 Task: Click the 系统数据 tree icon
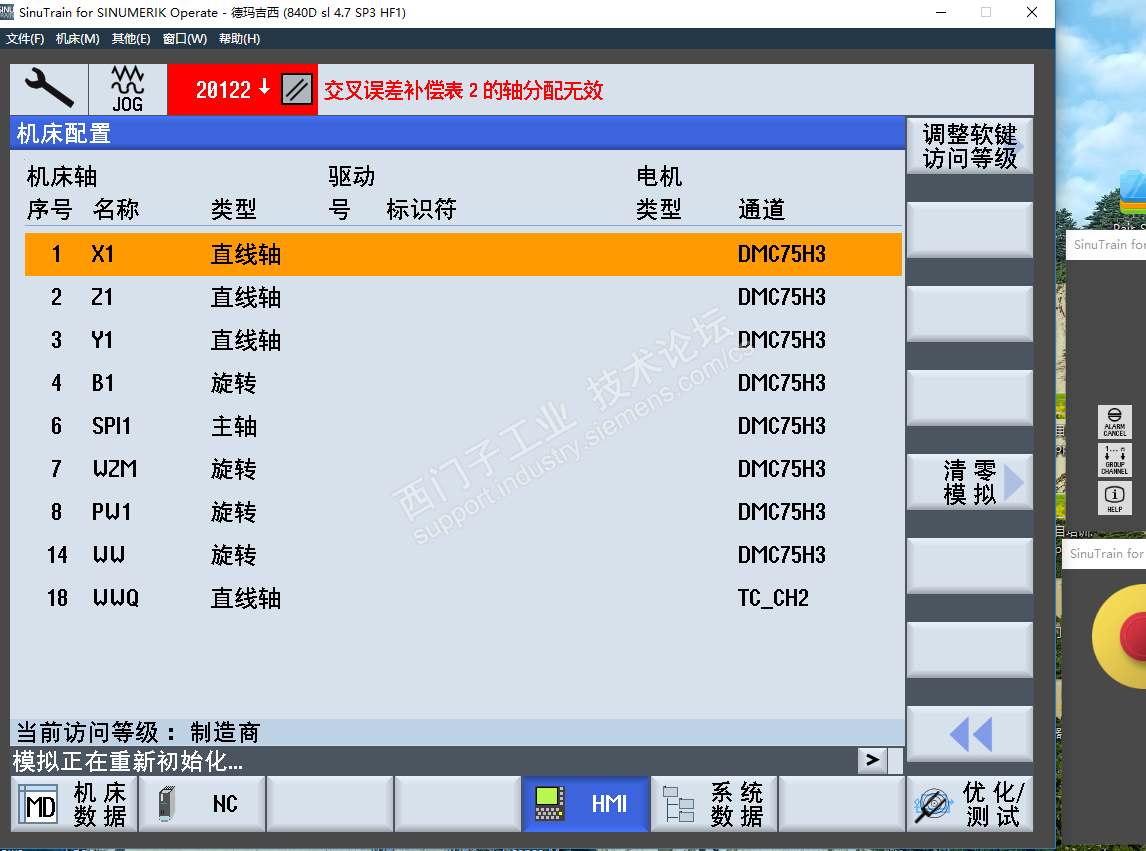coord(678,804)
